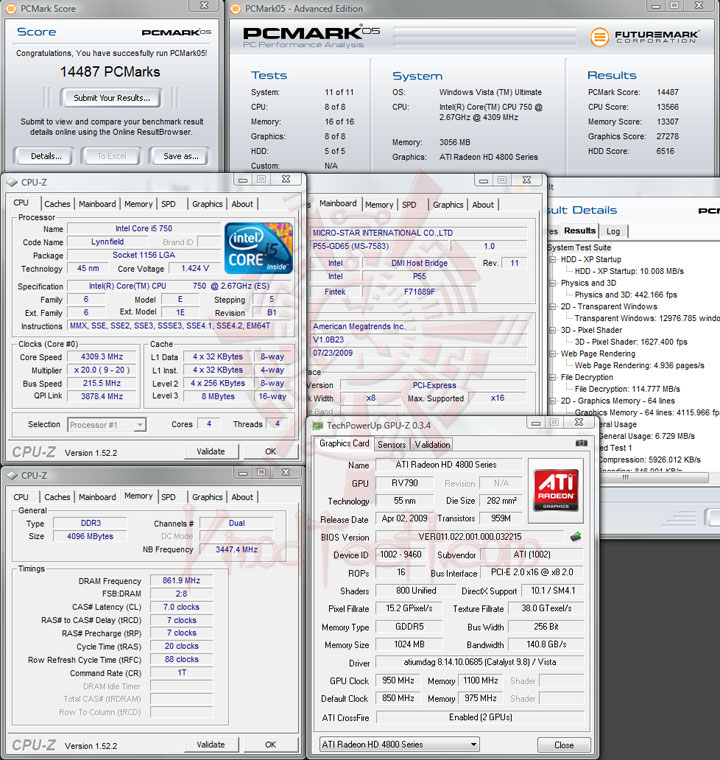
Task: Click the To Excel button
Action: click(x=112, y=156)
